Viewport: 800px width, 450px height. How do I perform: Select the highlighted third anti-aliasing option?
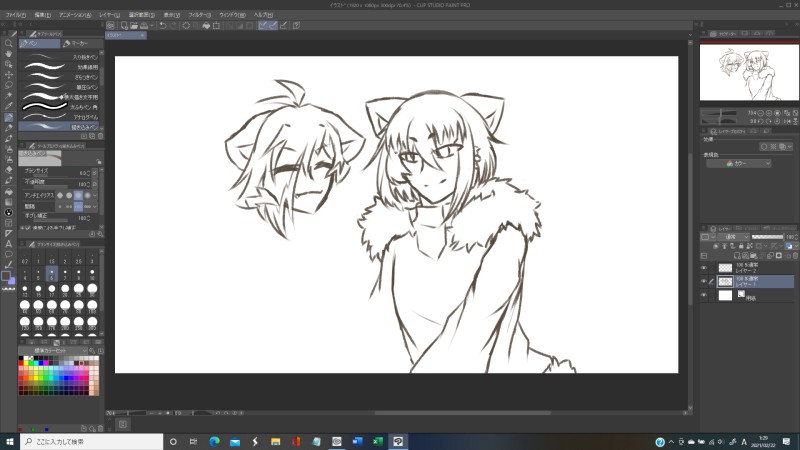pyautogui.click(x=78, y=195)
